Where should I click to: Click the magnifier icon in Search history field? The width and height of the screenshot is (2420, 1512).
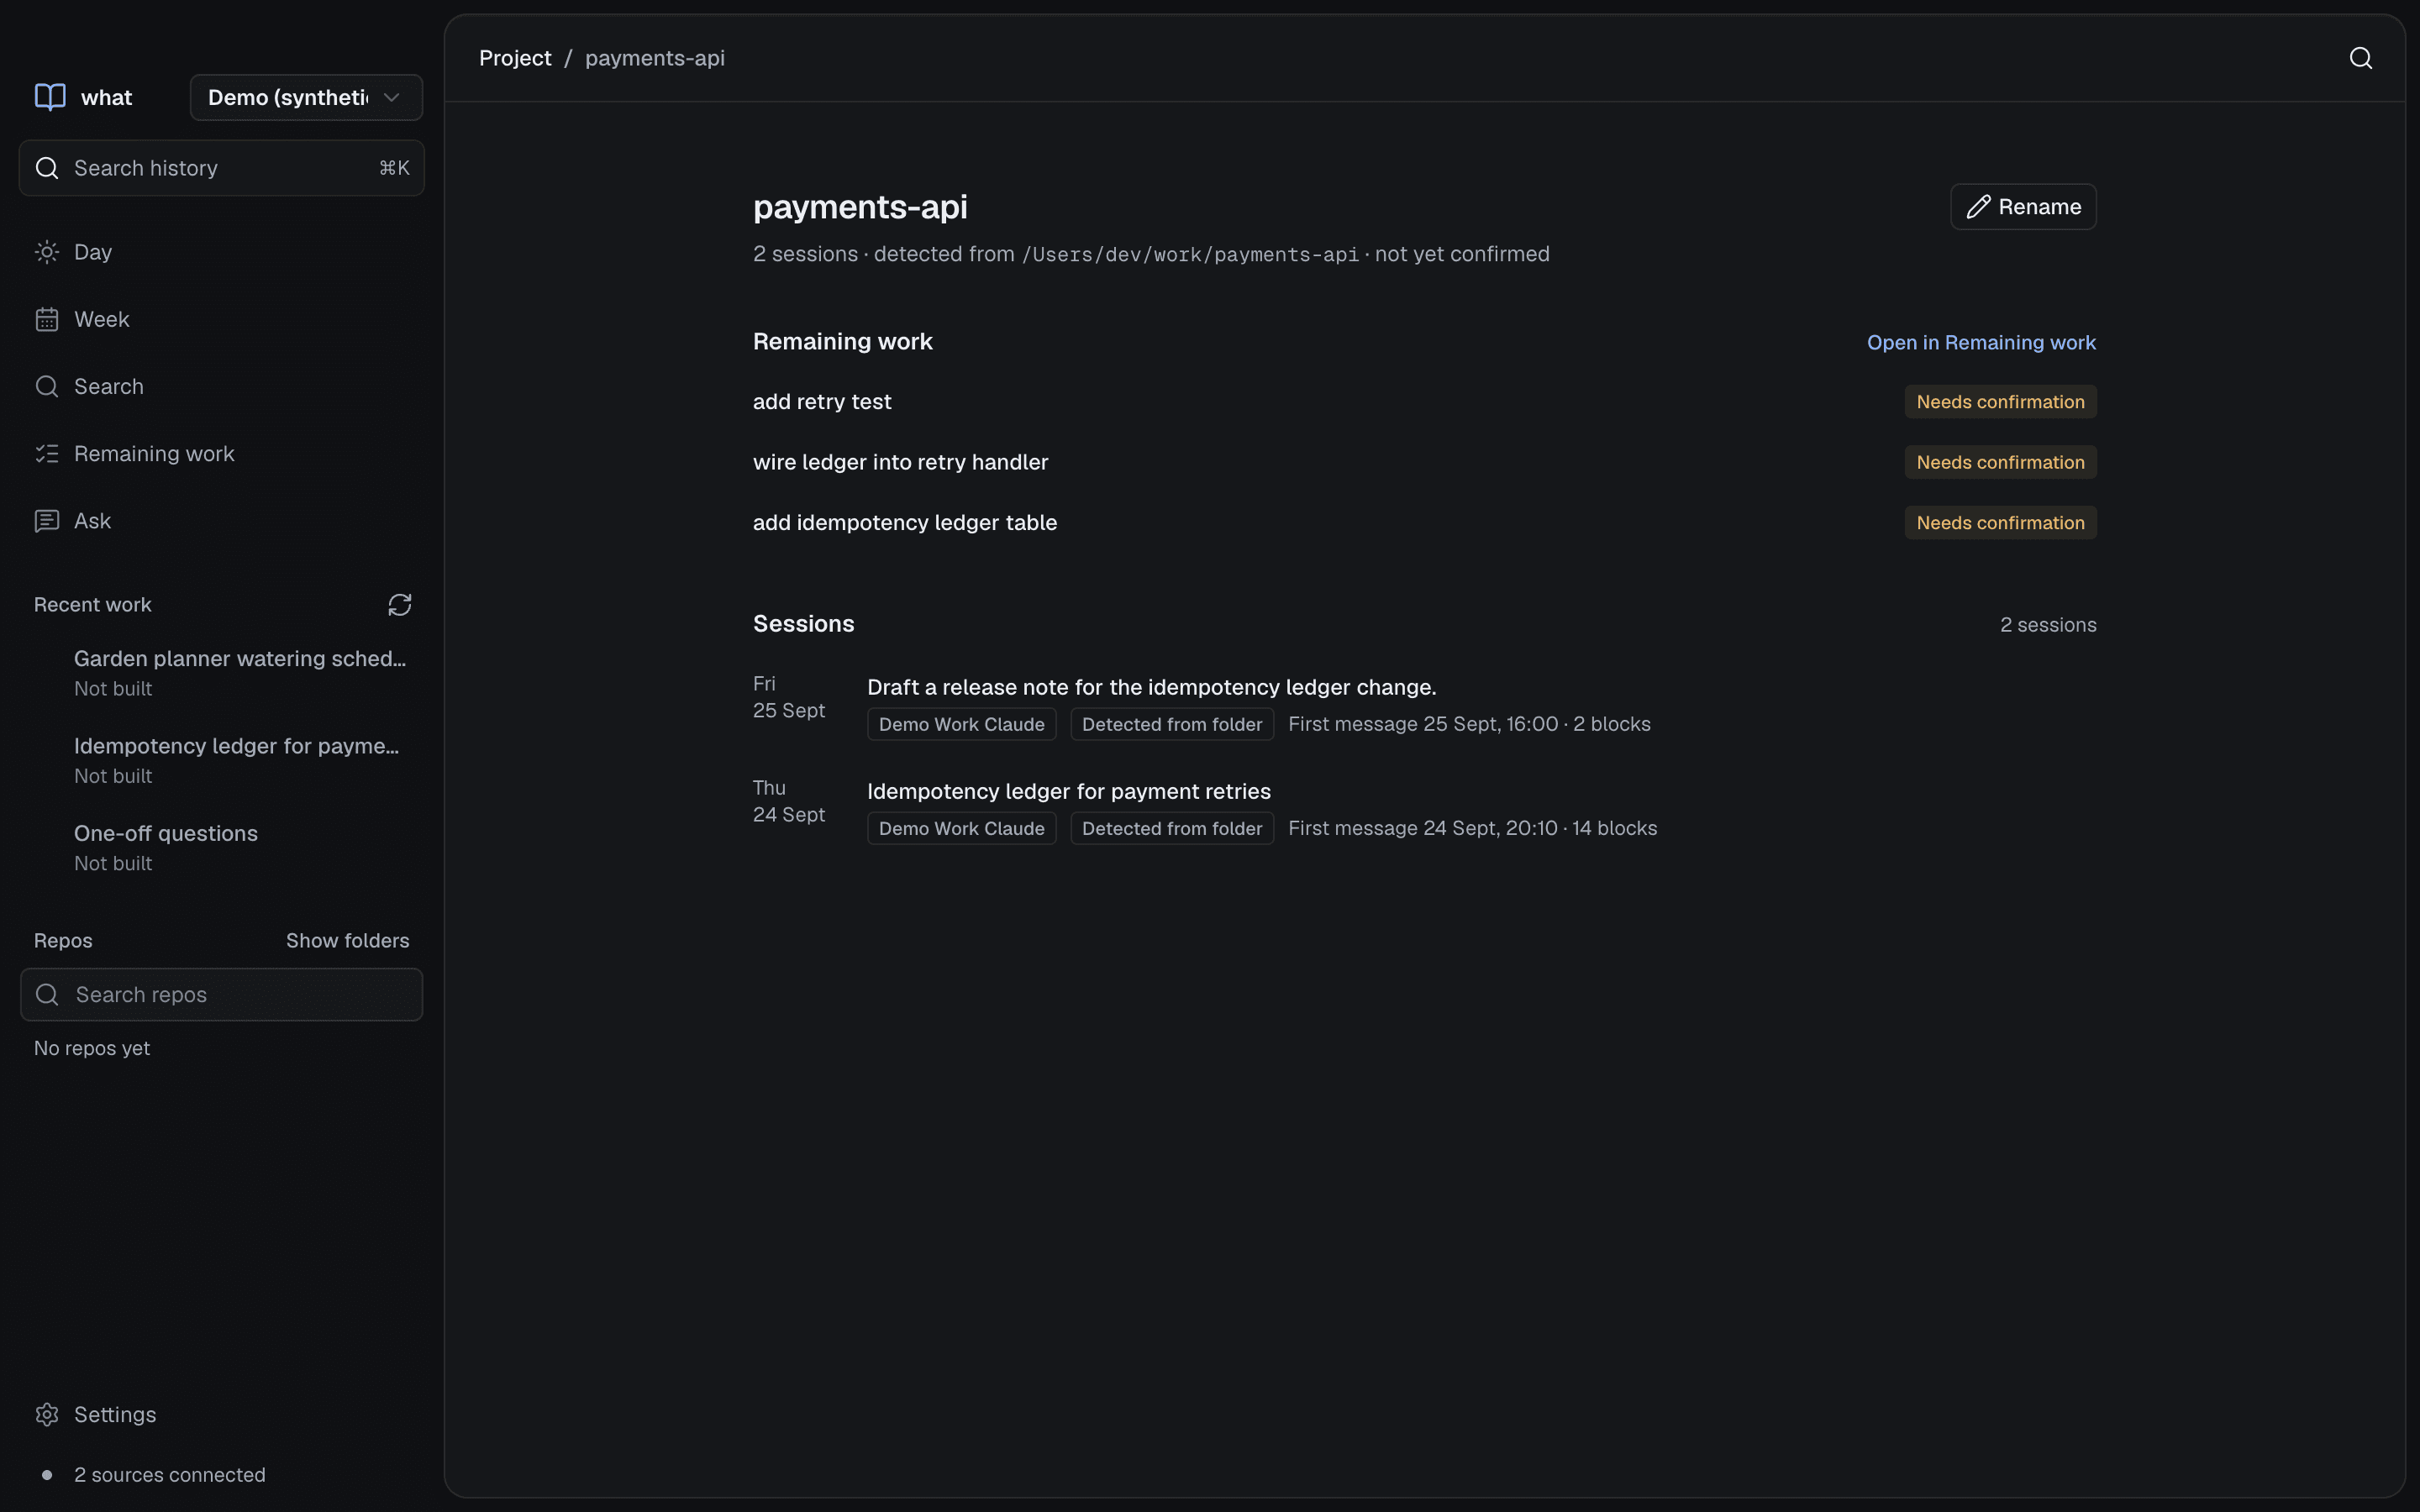coord(47,168)
